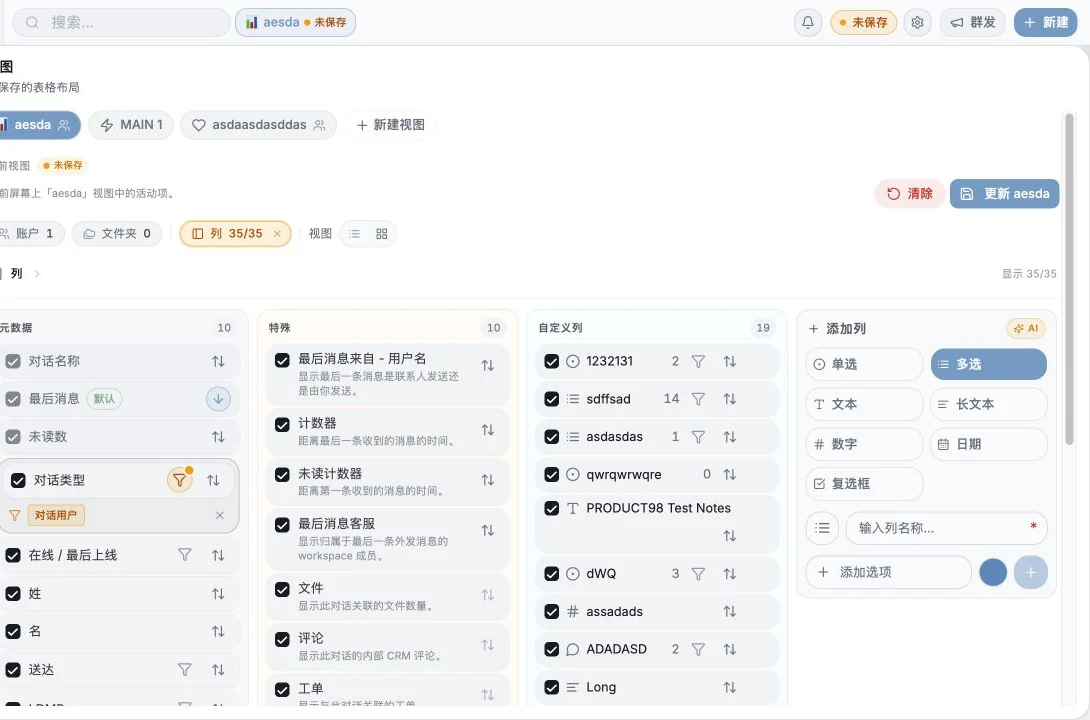Click the 群发 broadcast button
Image resolution: width=1090 pixels, height=720 pixels.
[x=973, y=22]
